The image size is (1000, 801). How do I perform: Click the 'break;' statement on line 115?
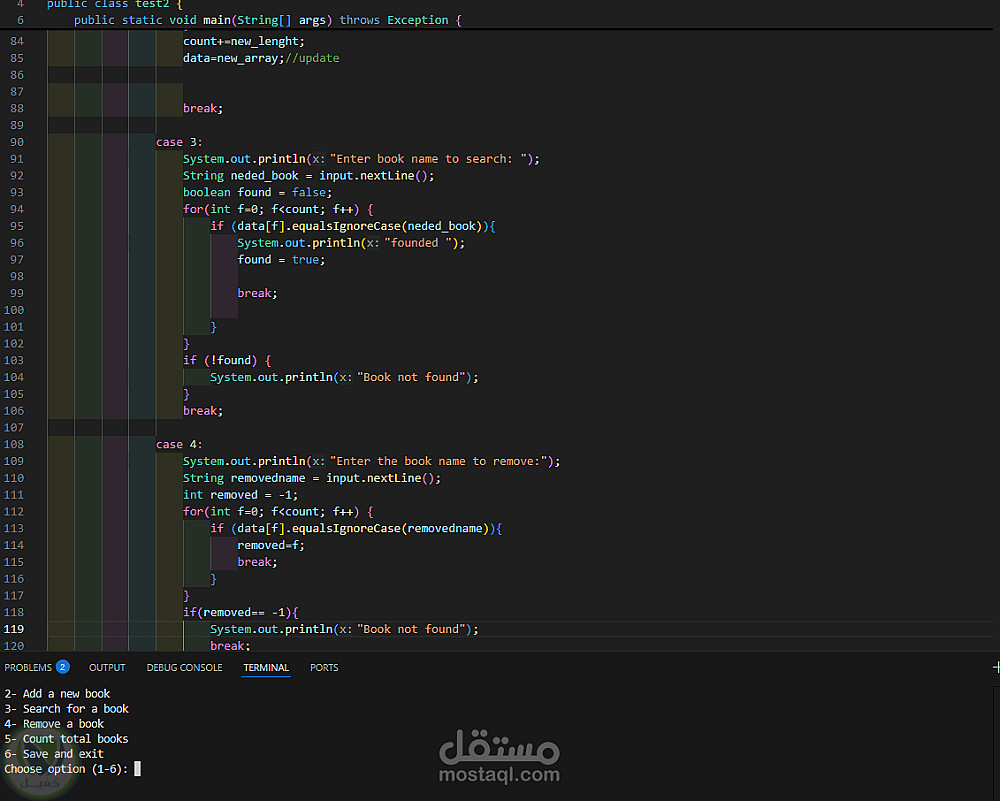click(x=258, y=562)
